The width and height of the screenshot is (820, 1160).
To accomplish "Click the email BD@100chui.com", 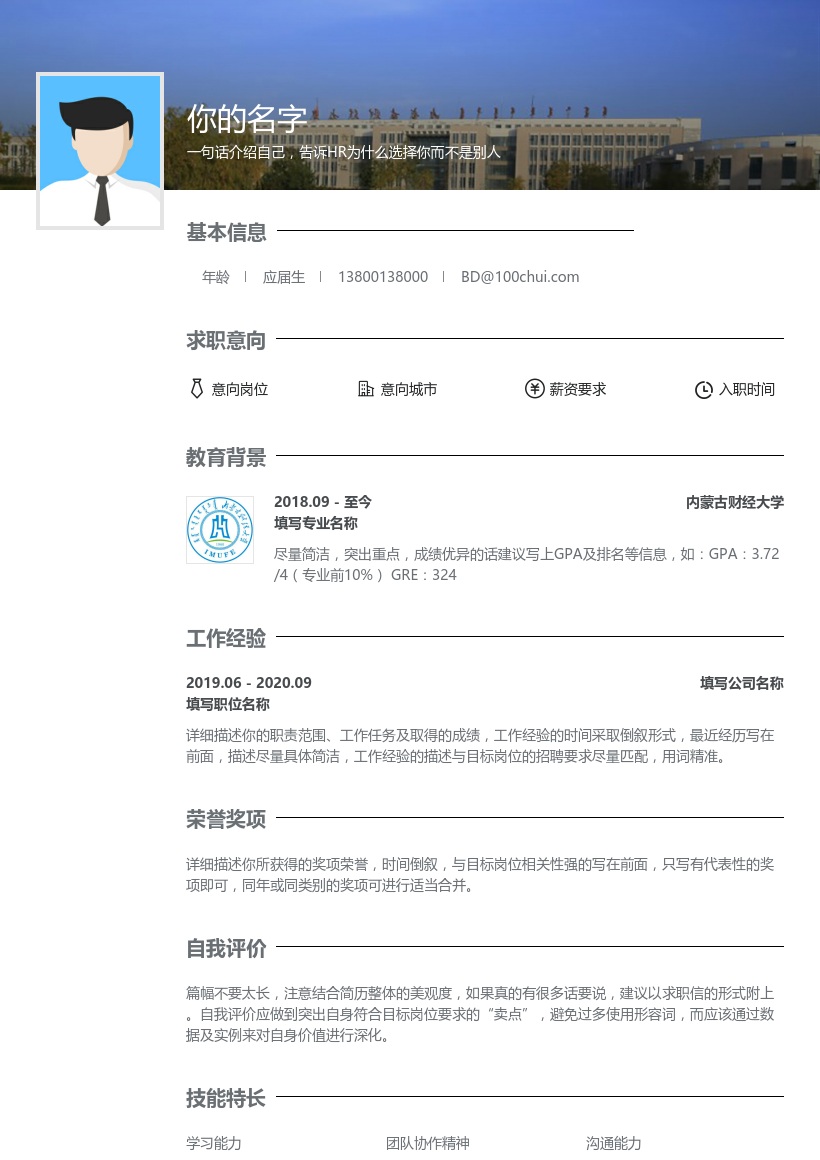I will 520,277.
